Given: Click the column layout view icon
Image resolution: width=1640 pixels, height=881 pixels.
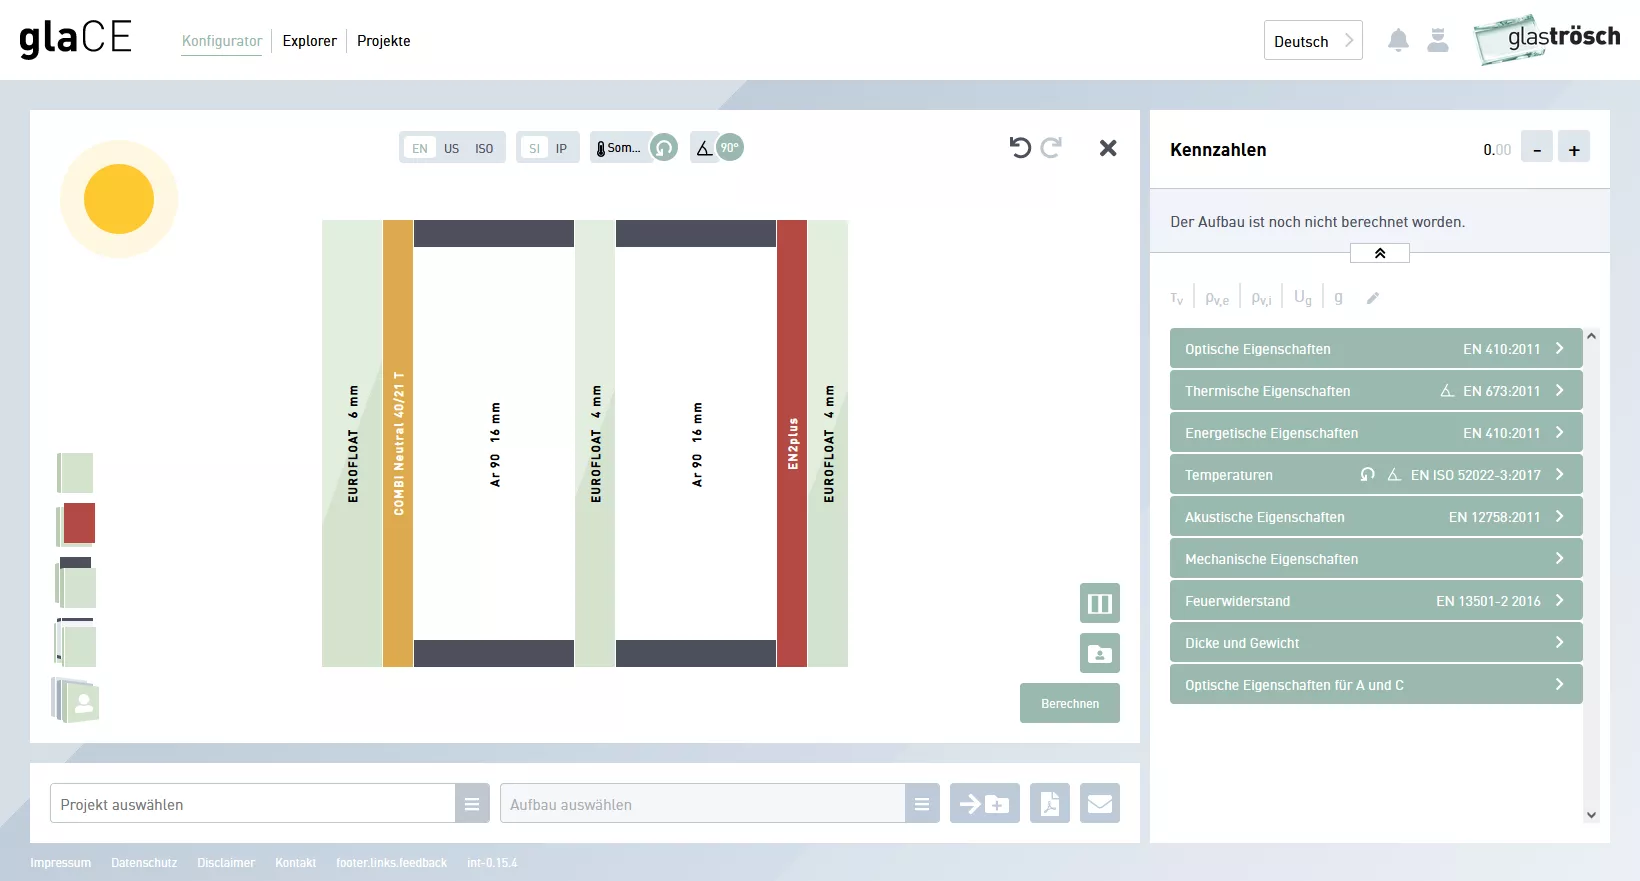Looking at the screenshot, I should (x=1100, y=603).
